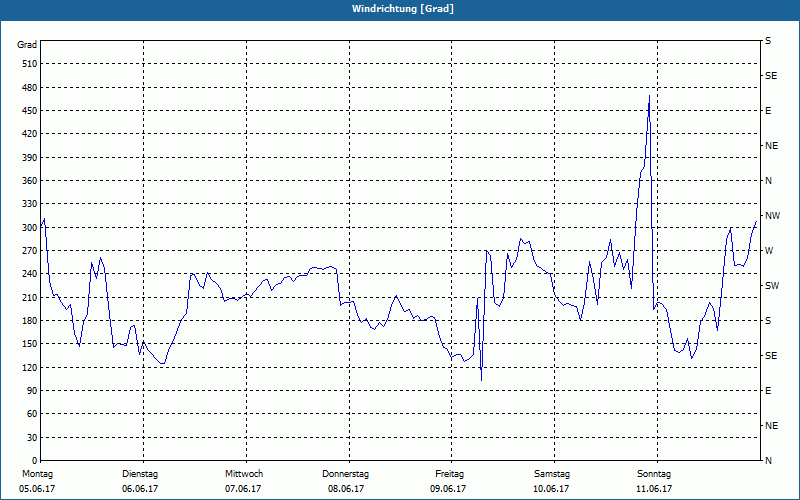
Task: Click the "NW" compass direction label
Action: tap(772, 216)
